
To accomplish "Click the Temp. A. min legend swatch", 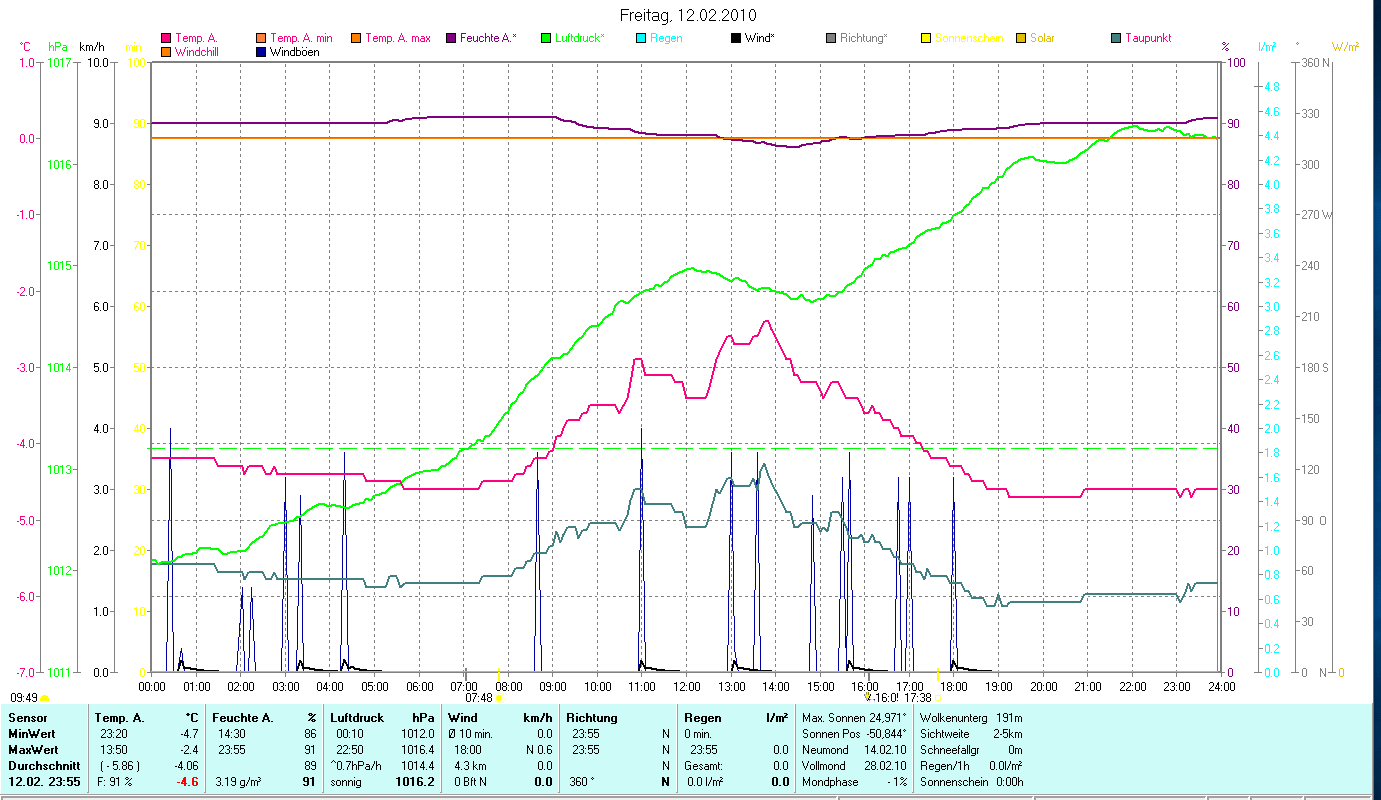I will click(261, 38).
